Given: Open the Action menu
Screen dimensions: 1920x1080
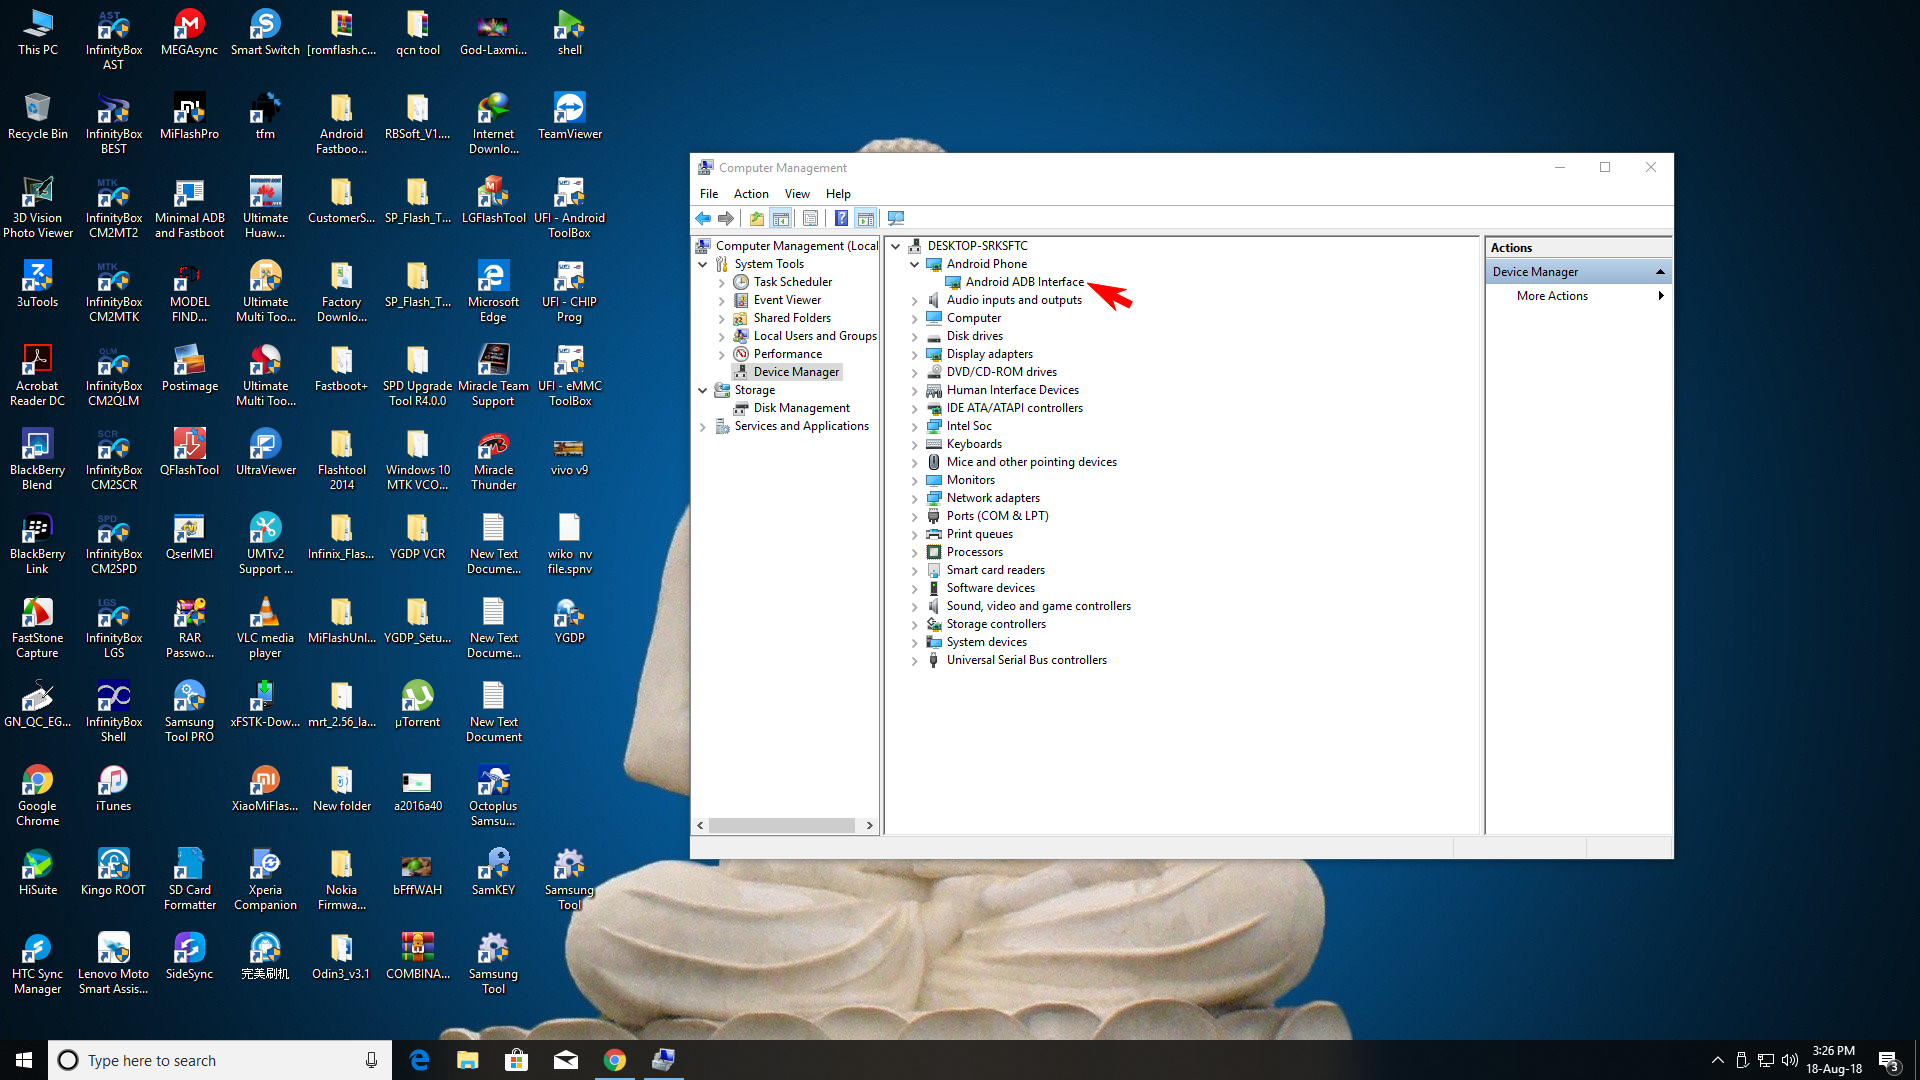Looking at the screenshot, I should coord(751,194).
